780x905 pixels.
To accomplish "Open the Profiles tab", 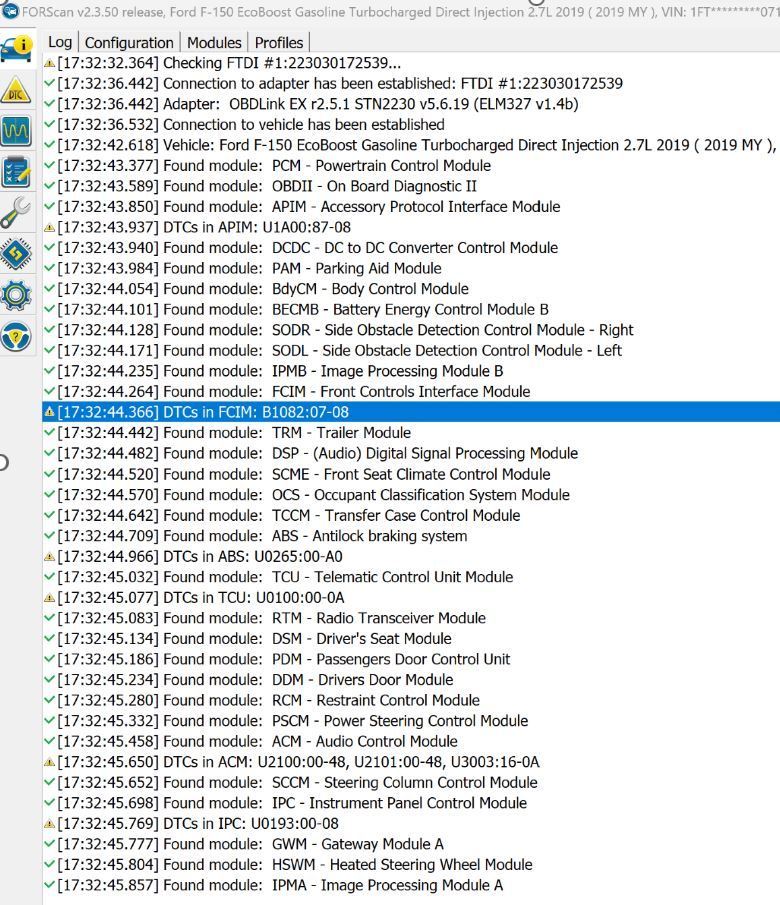I will (x=279, y=42).
